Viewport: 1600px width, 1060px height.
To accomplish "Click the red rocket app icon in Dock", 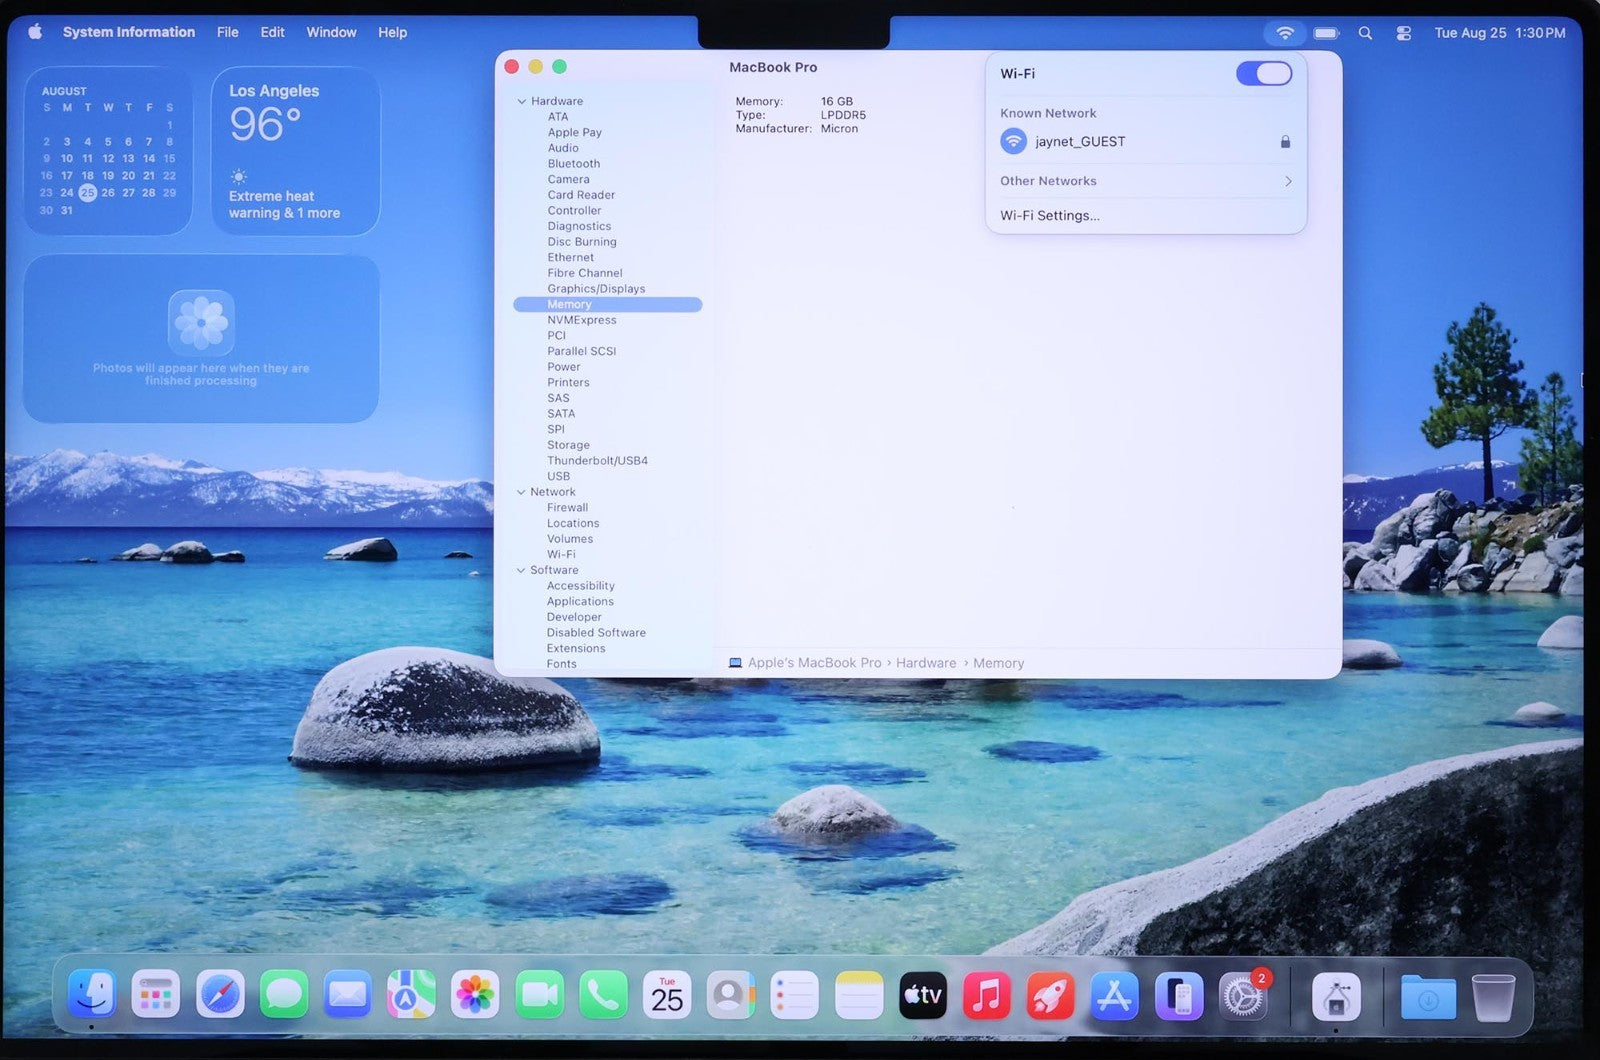I will pos(1051,995).
